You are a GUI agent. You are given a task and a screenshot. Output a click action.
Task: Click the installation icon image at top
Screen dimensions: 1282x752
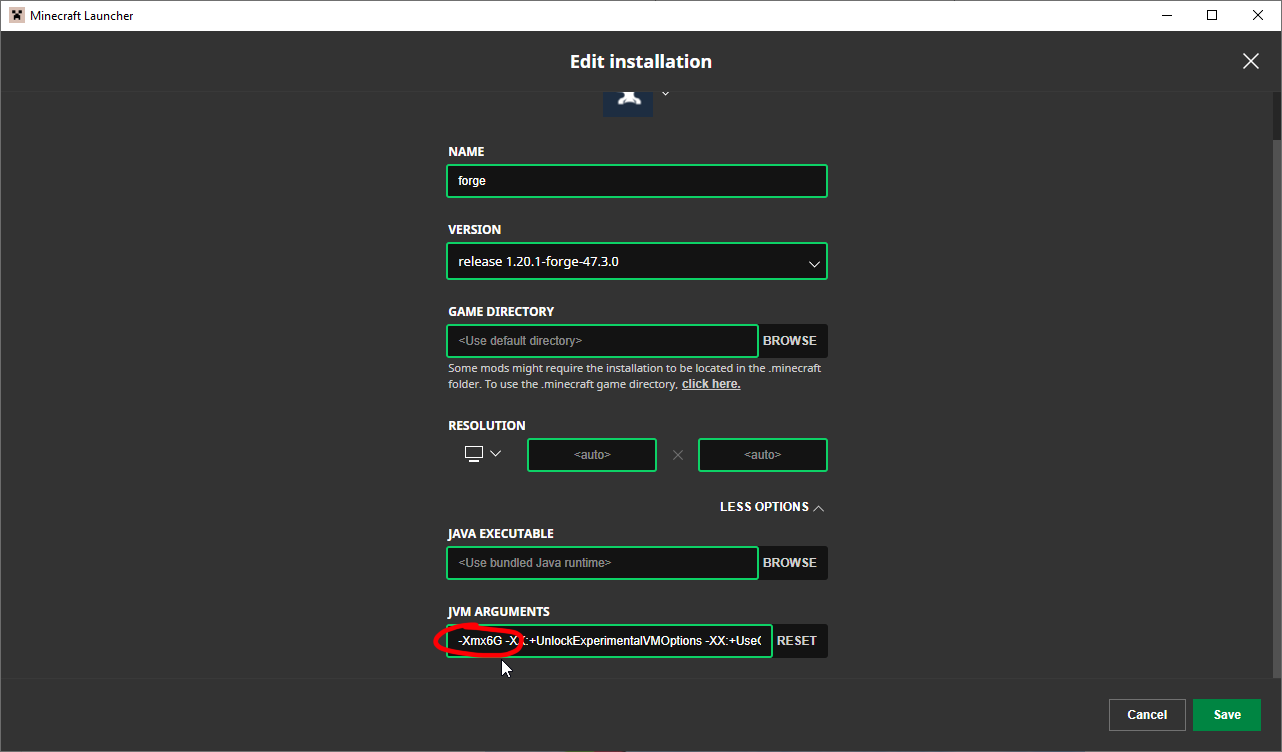tap(628, 101)
